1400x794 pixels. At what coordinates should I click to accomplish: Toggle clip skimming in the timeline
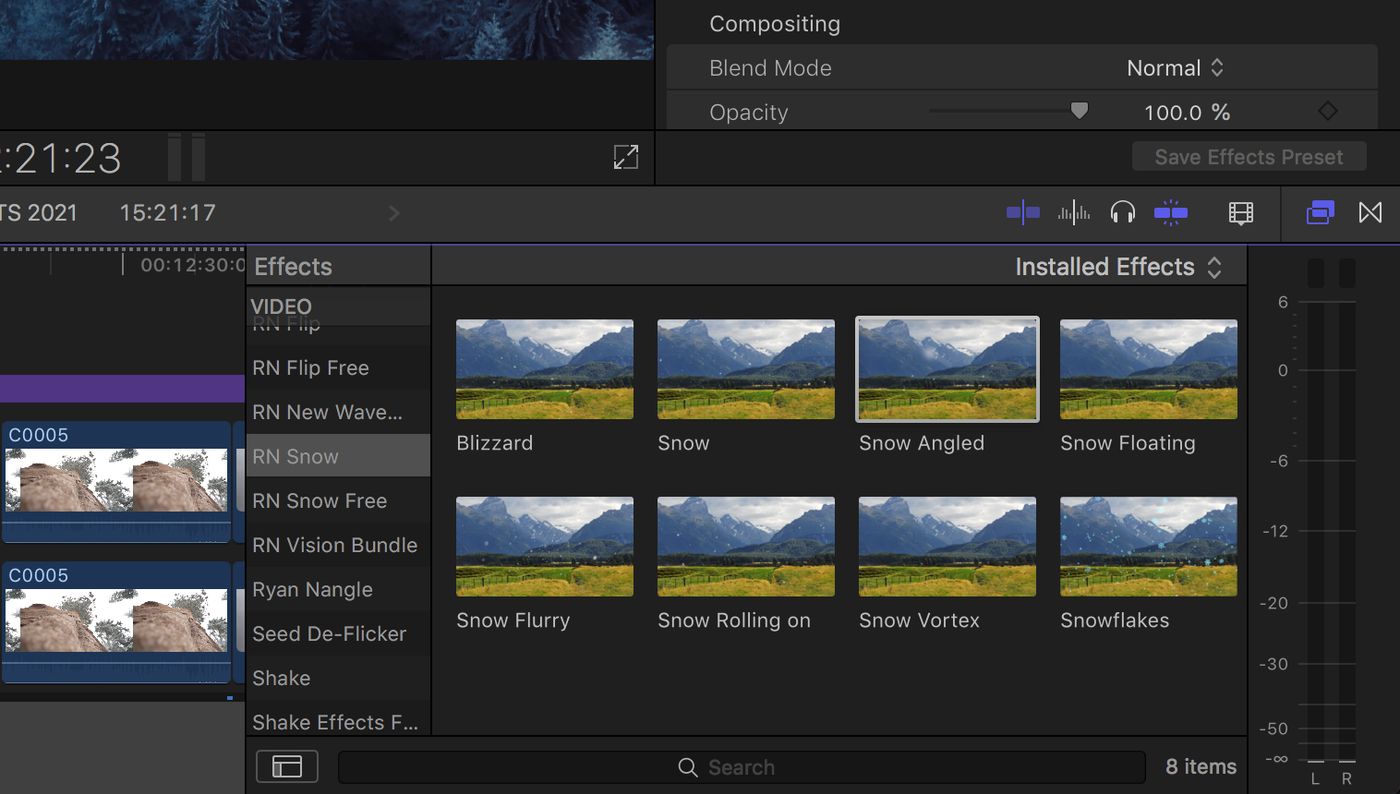point(1023,213)
